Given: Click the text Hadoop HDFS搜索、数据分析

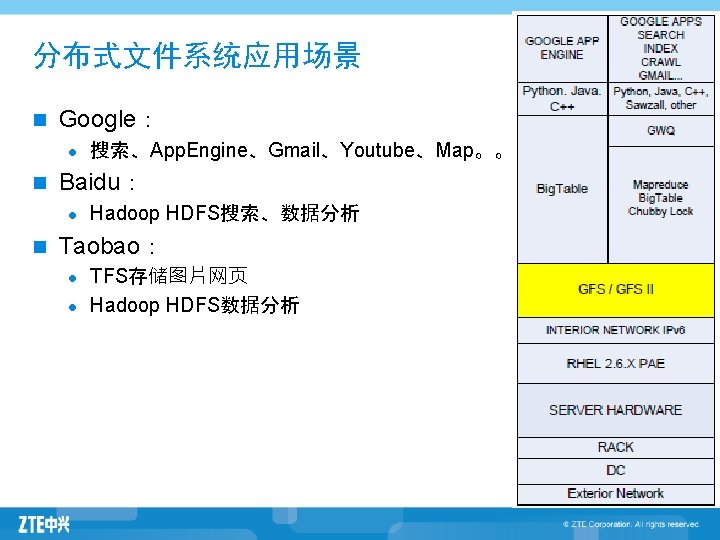Looking at the screenshot, I should point(225,213).
